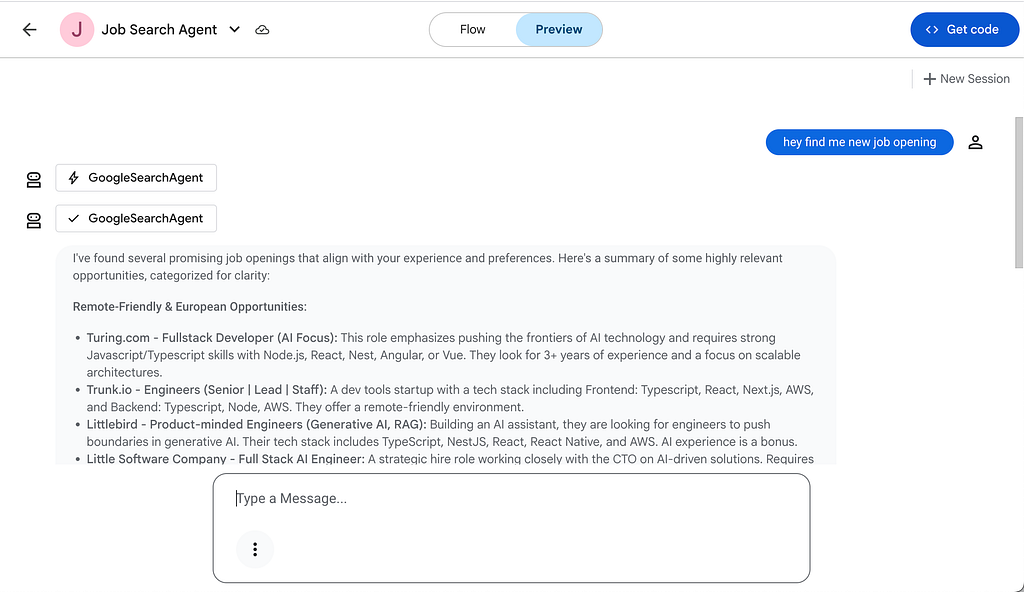Select the 'hey find me new job opening' message bubble
The width and height of the screenshot is (1024, 592).
(x=859, y=142)
